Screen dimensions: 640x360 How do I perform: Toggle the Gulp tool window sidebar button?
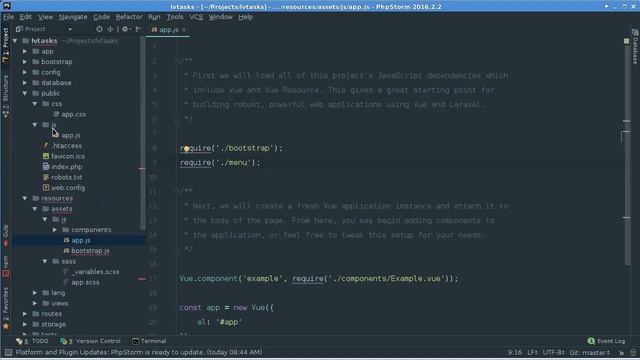click(x=5, y=236)
